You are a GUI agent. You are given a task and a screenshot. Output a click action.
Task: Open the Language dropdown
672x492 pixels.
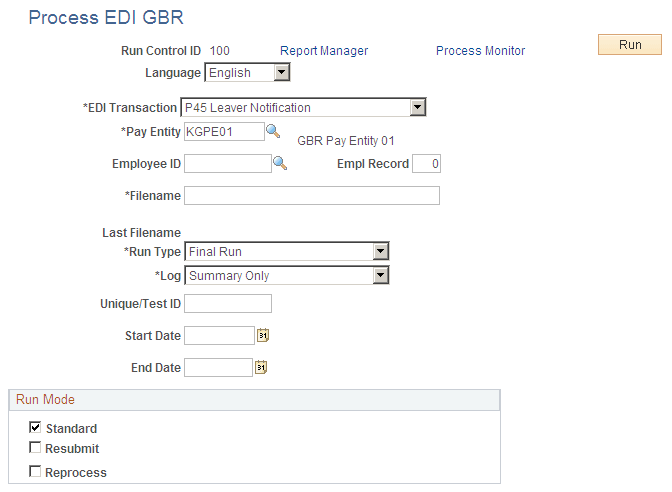(248, 72)
